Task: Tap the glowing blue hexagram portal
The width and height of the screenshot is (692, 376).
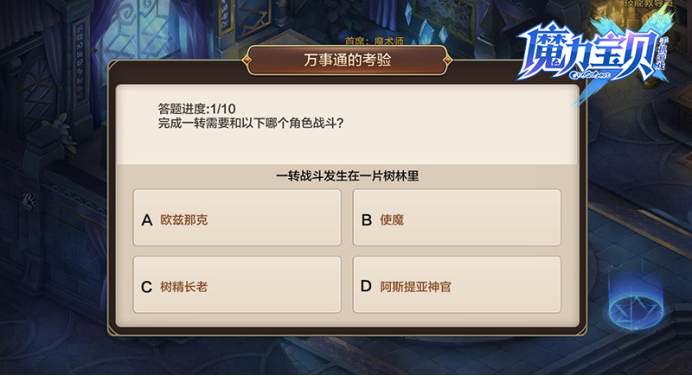Action: pos(636,309)
